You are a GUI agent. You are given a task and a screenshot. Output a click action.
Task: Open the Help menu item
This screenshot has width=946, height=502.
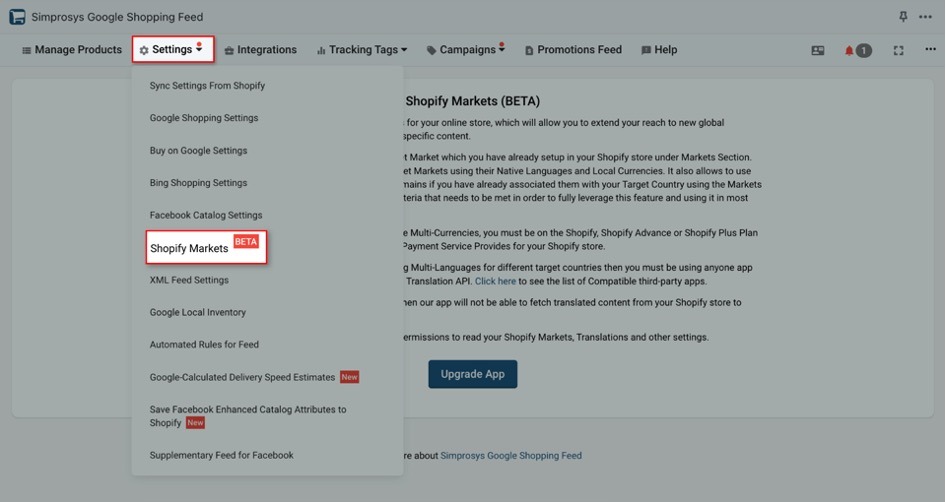click(x=659, y=50)
